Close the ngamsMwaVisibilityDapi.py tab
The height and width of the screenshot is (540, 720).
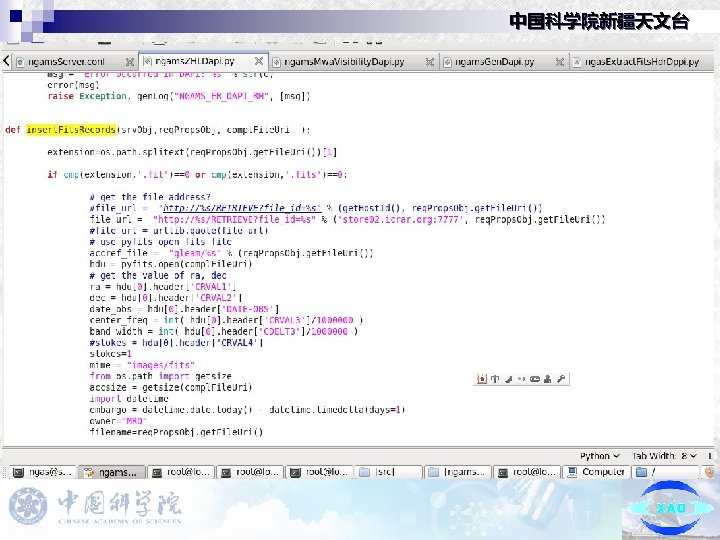pos(430,62)
